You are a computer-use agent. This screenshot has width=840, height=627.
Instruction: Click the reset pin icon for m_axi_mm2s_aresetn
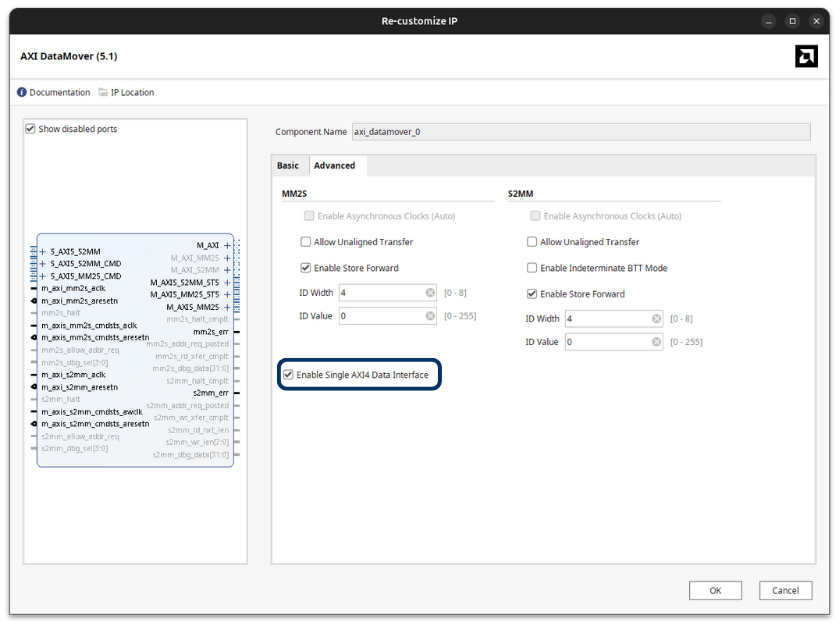[33, 301]
